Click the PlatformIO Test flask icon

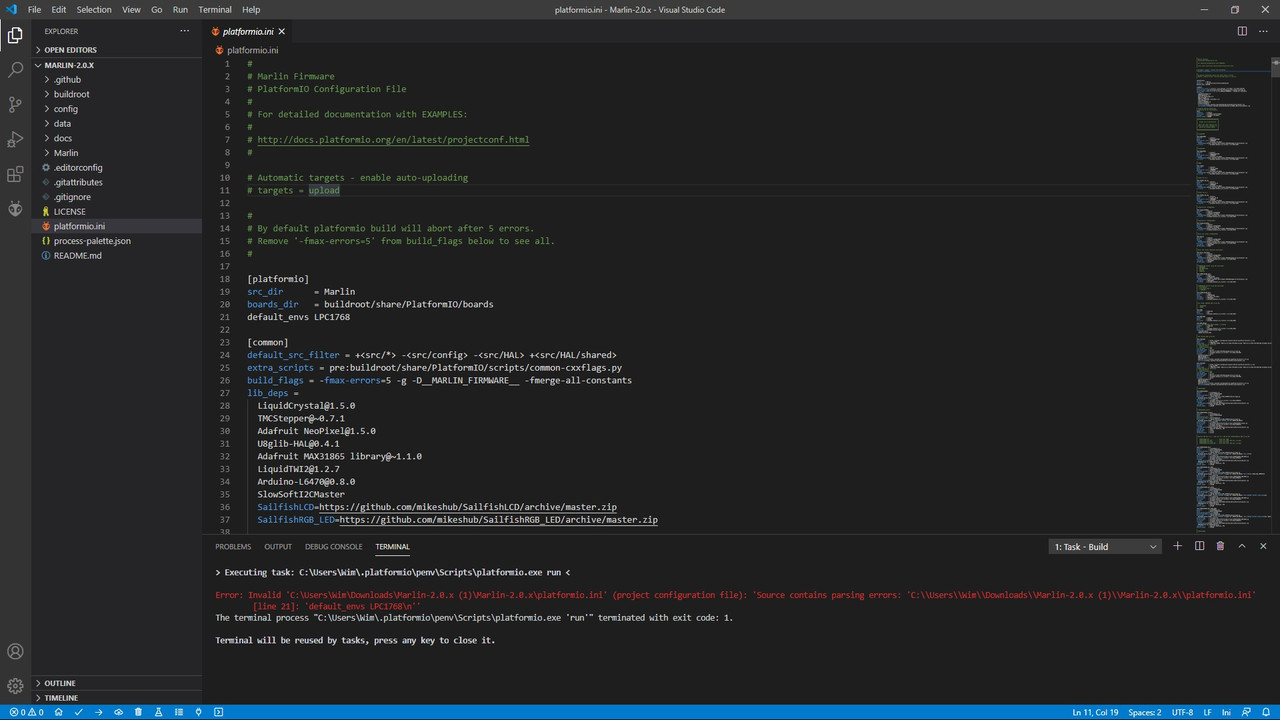tap(158, 712)
